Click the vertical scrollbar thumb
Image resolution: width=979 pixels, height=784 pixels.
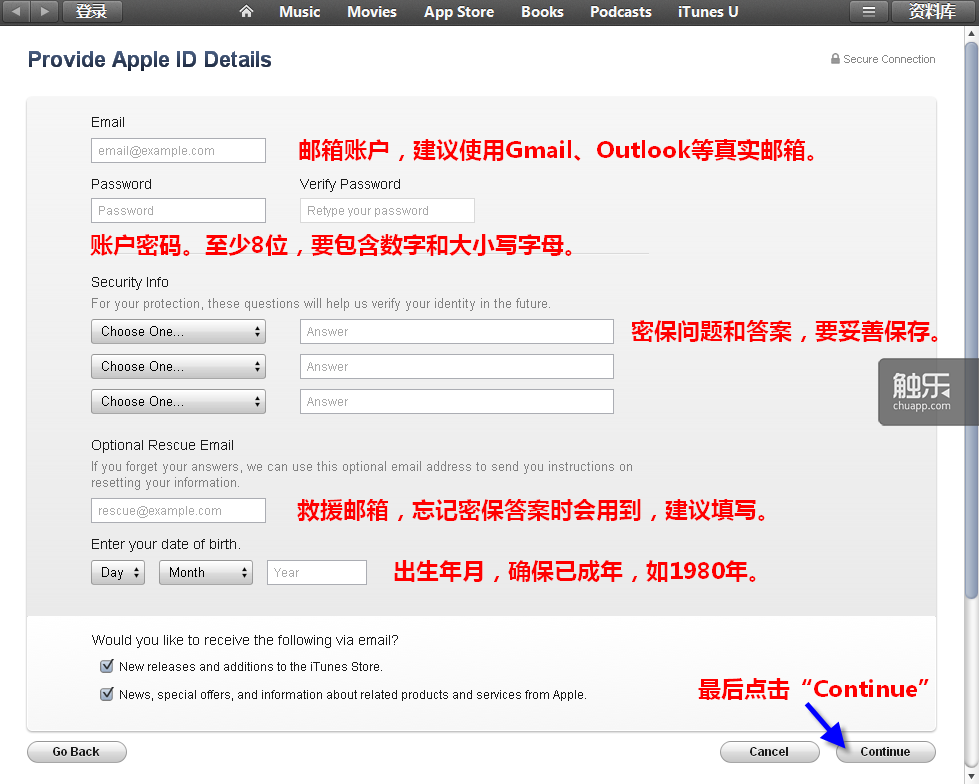972,320
